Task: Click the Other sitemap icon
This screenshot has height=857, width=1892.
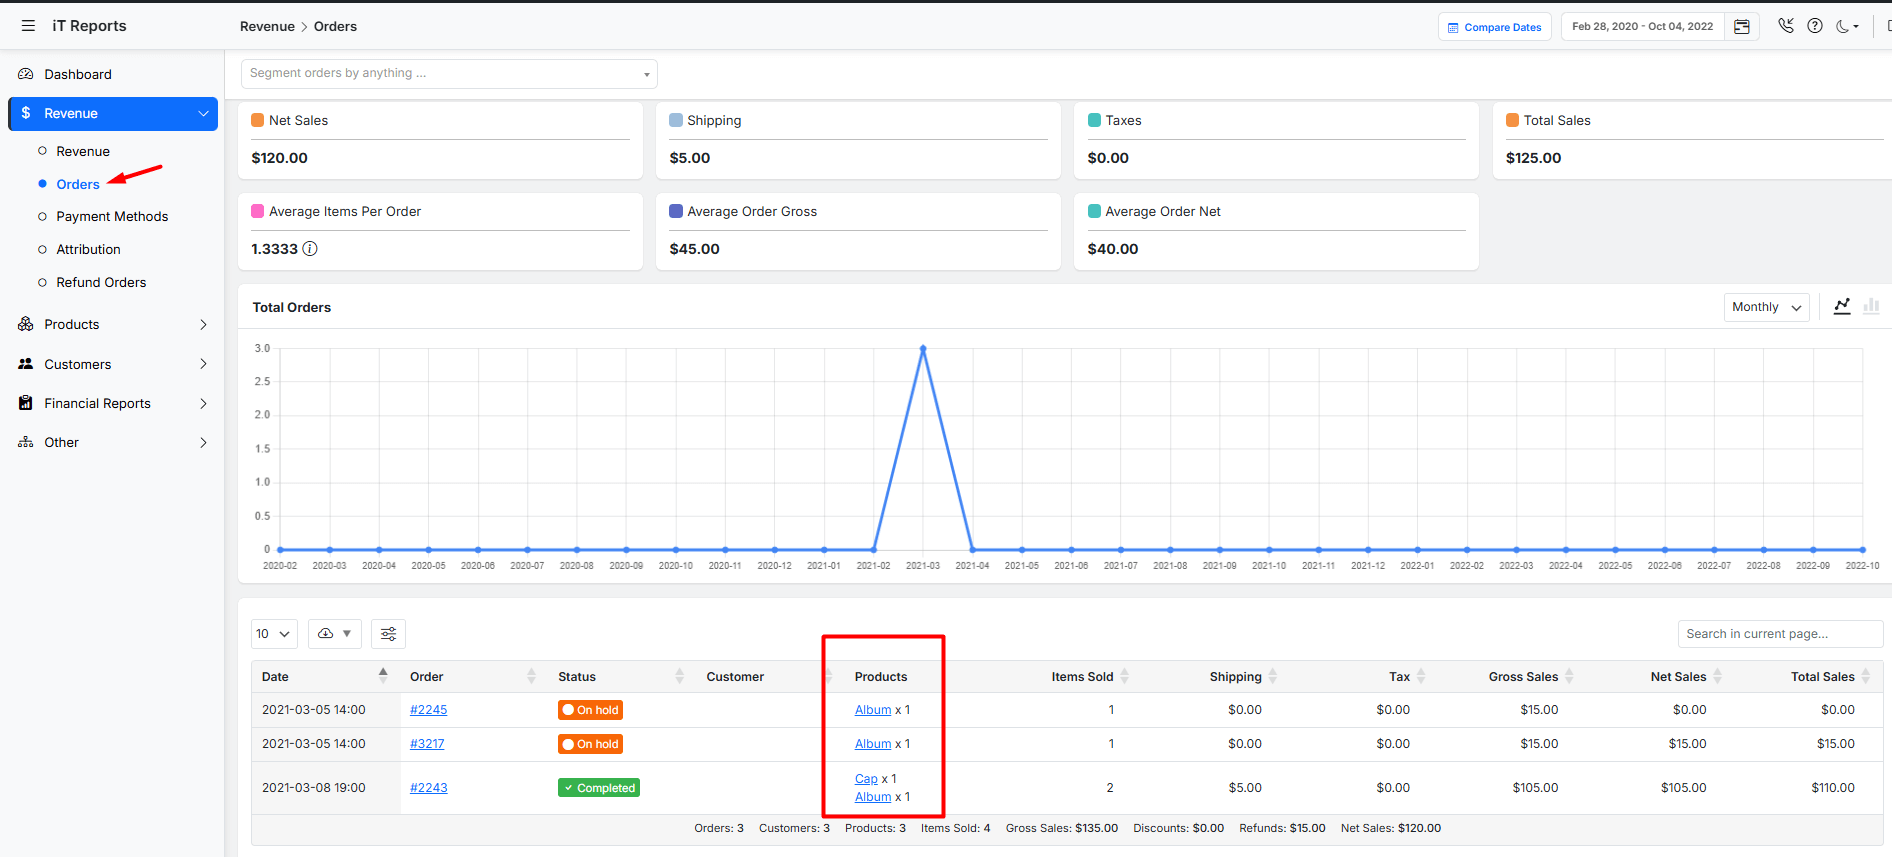Action: (26, 442)
